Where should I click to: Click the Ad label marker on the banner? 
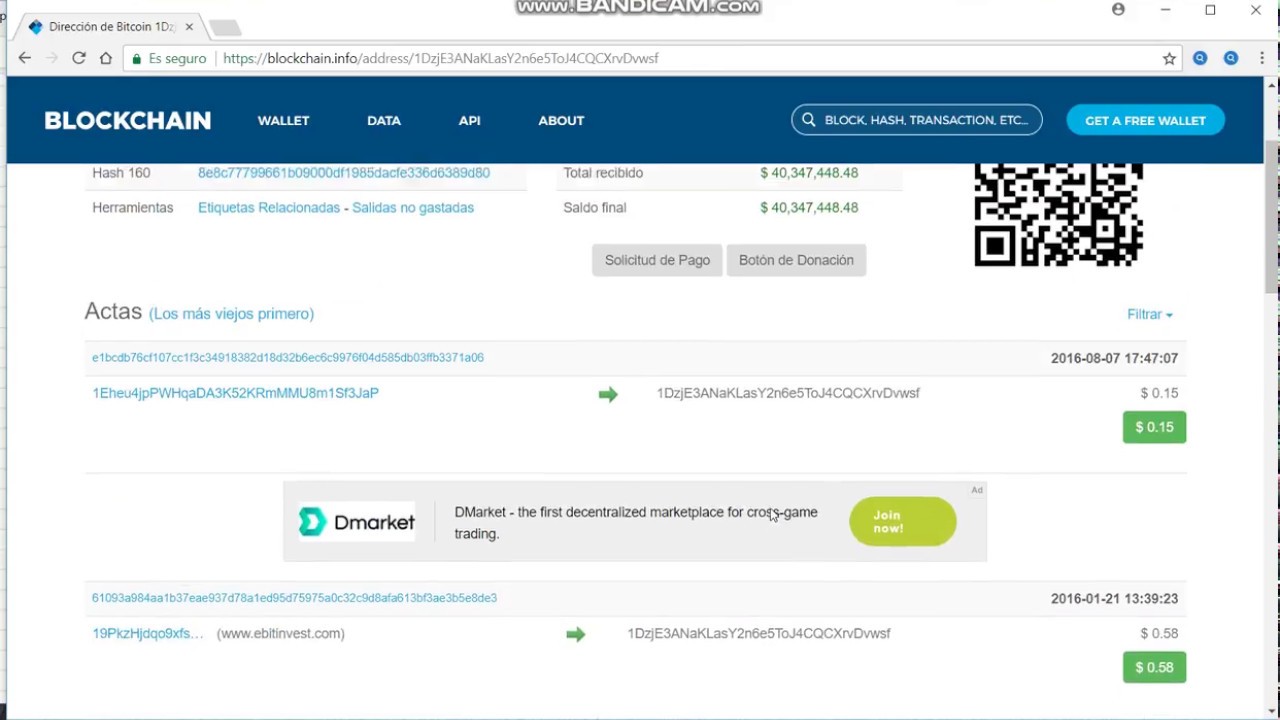click(977, 490)
